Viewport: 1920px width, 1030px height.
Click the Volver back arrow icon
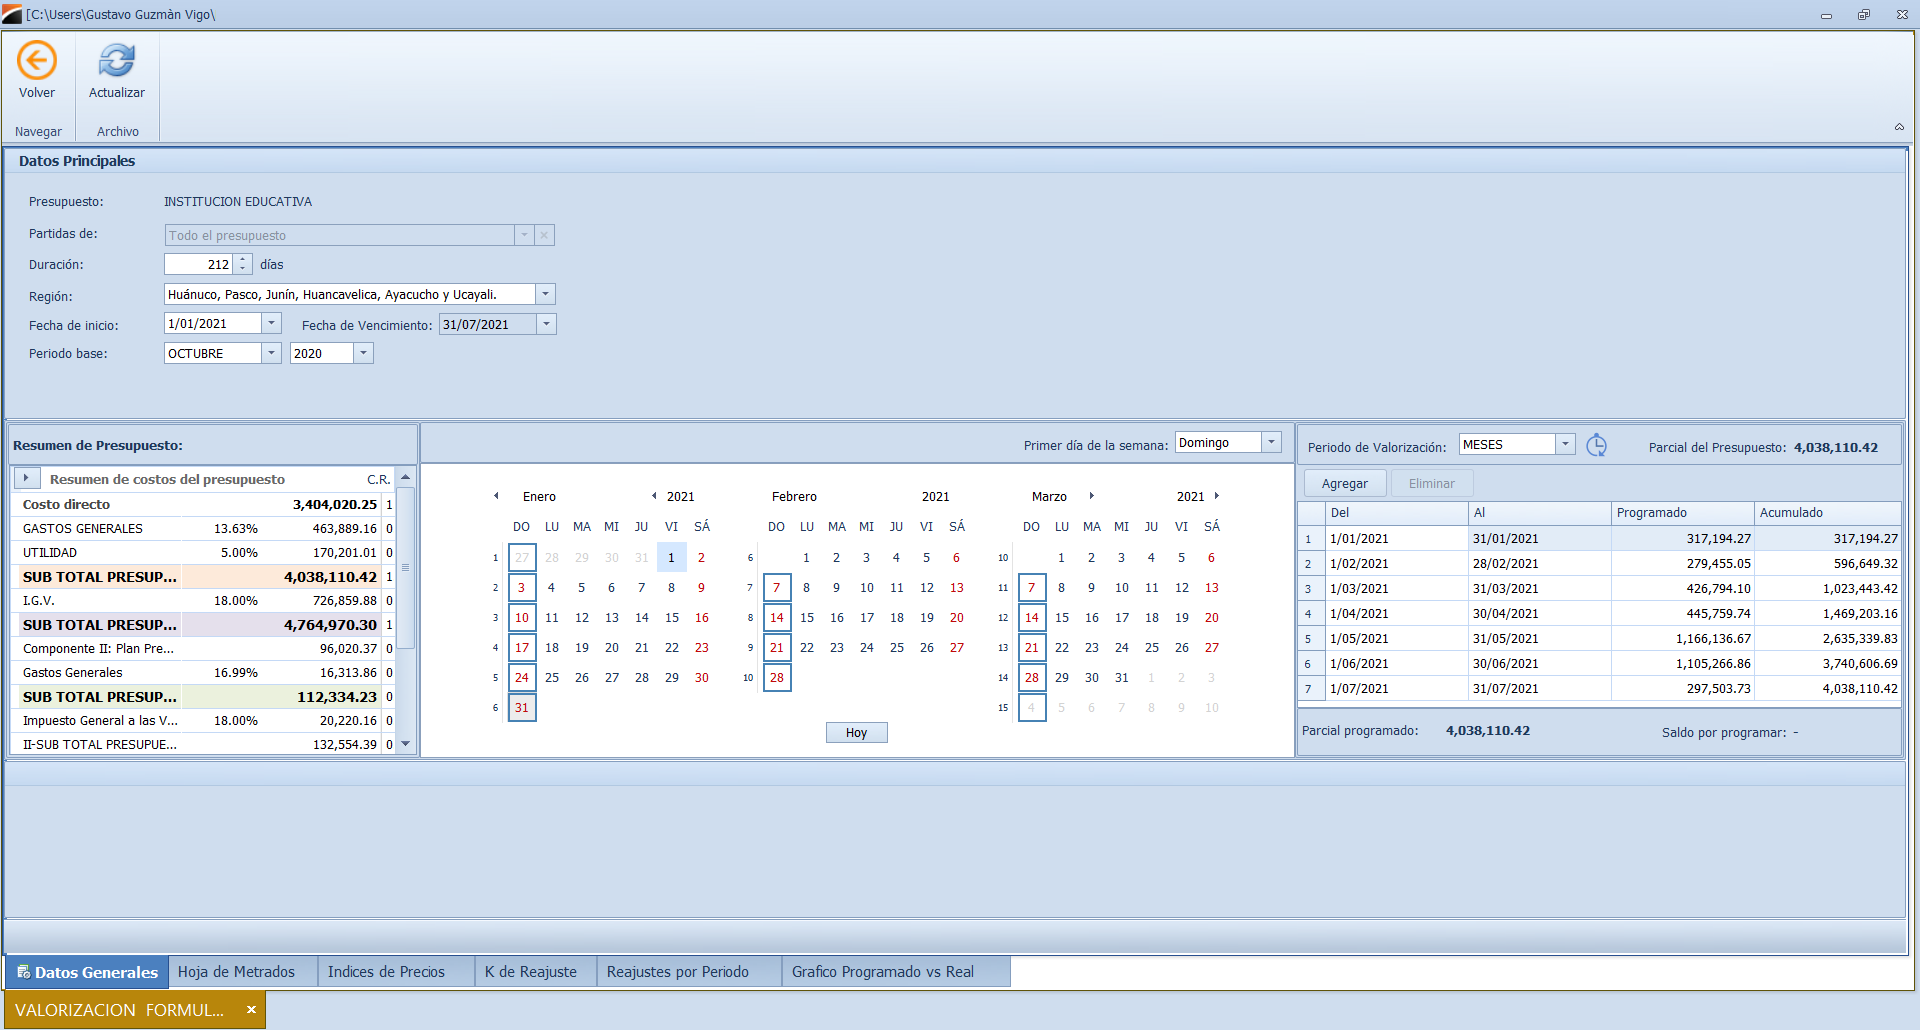[37, 61]
